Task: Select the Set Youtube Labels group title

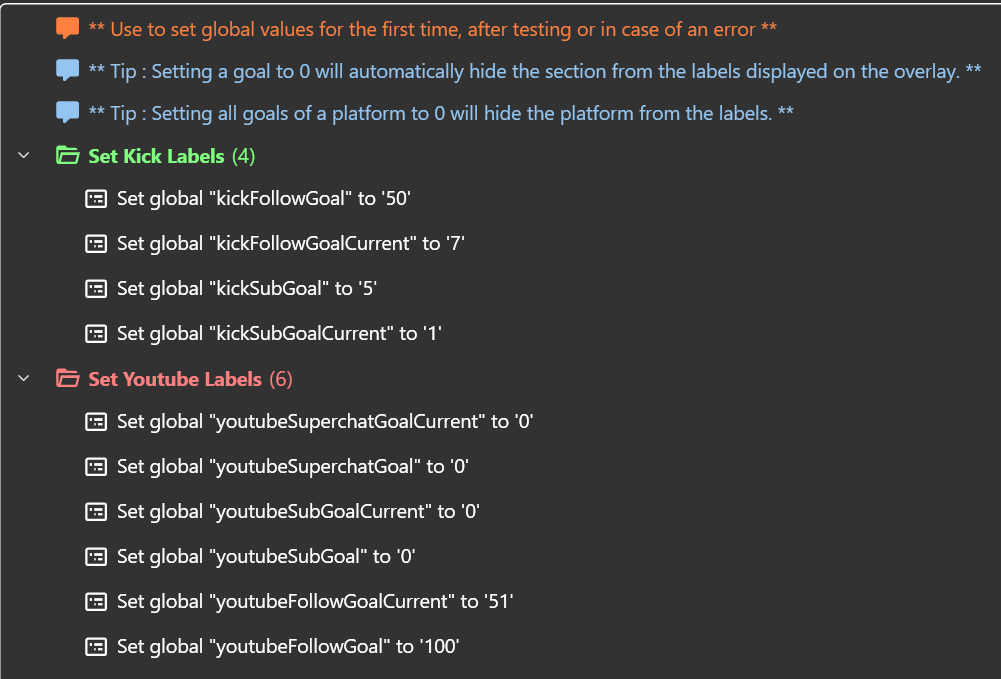Action: [x=175, y=379]
